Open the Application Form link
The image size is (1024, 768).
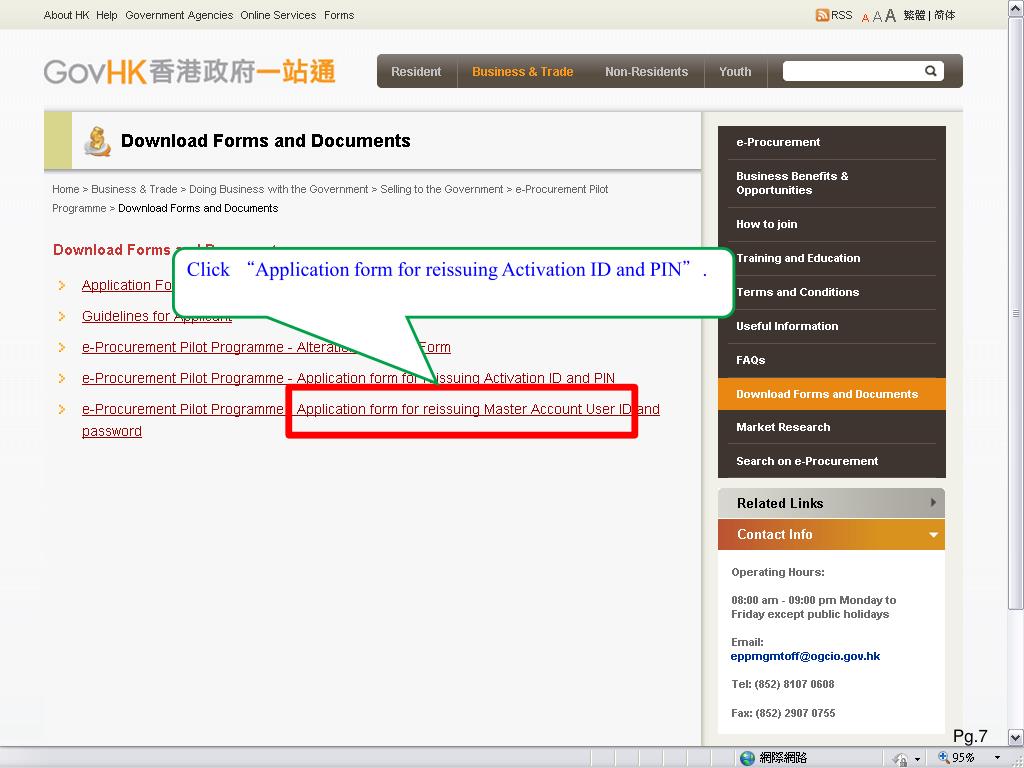coord(127,285)
